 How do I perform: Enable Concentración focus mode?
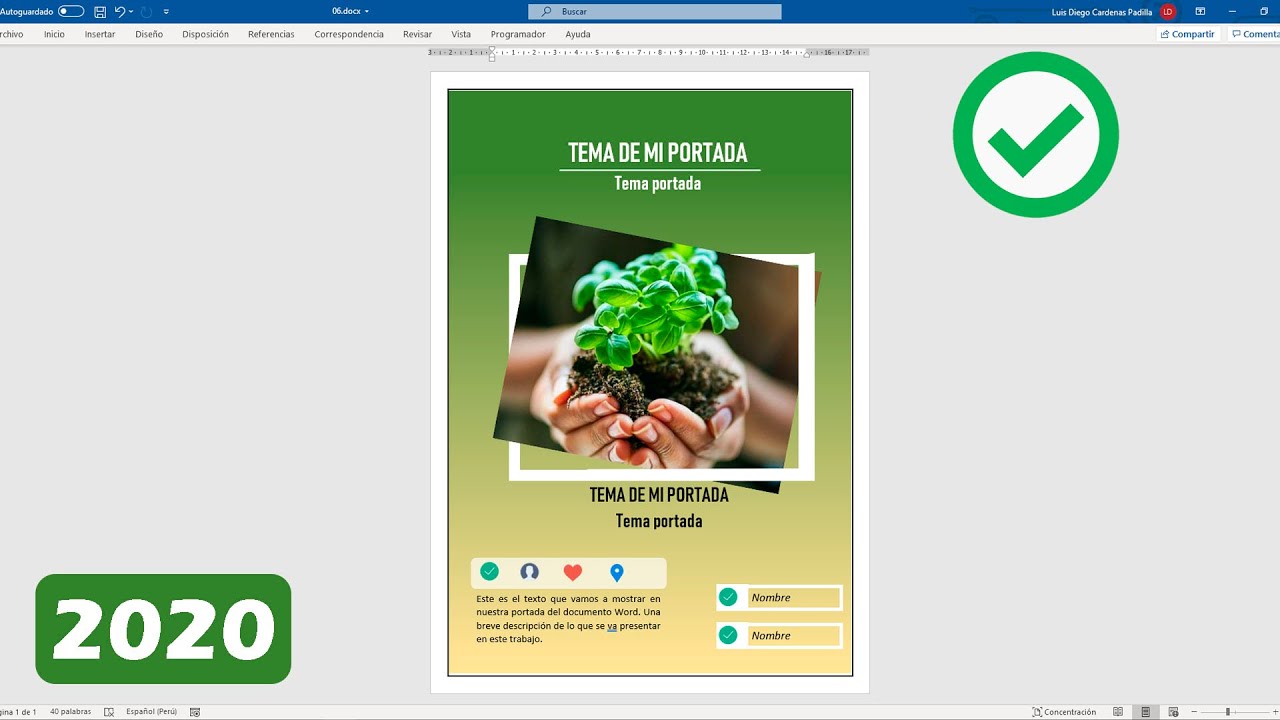1065,712
